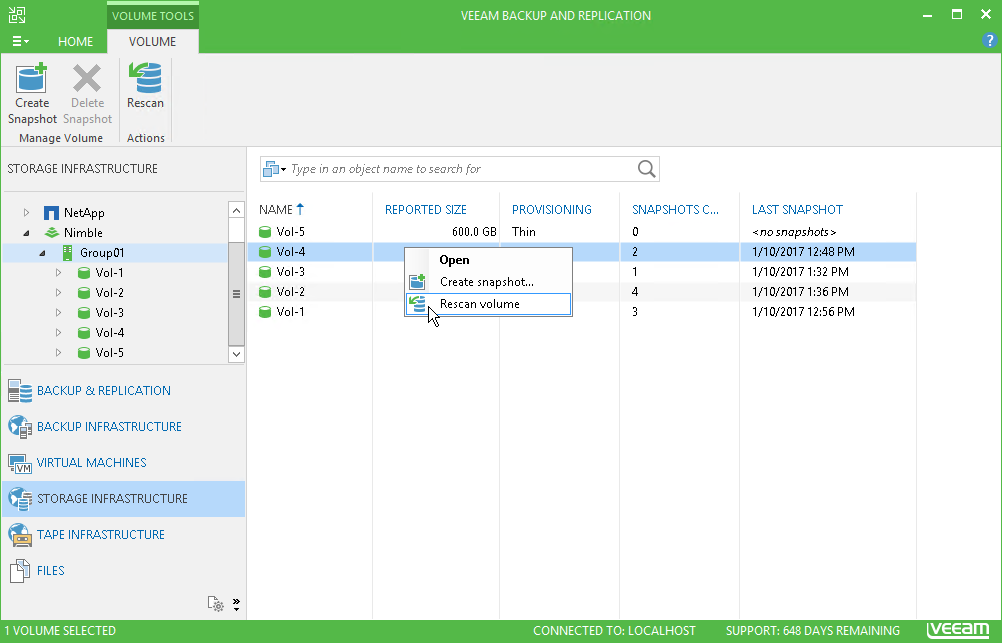Choose Create snapshot... in context menu
Screen dimensions: 1002x643
[x=488, y=282]
